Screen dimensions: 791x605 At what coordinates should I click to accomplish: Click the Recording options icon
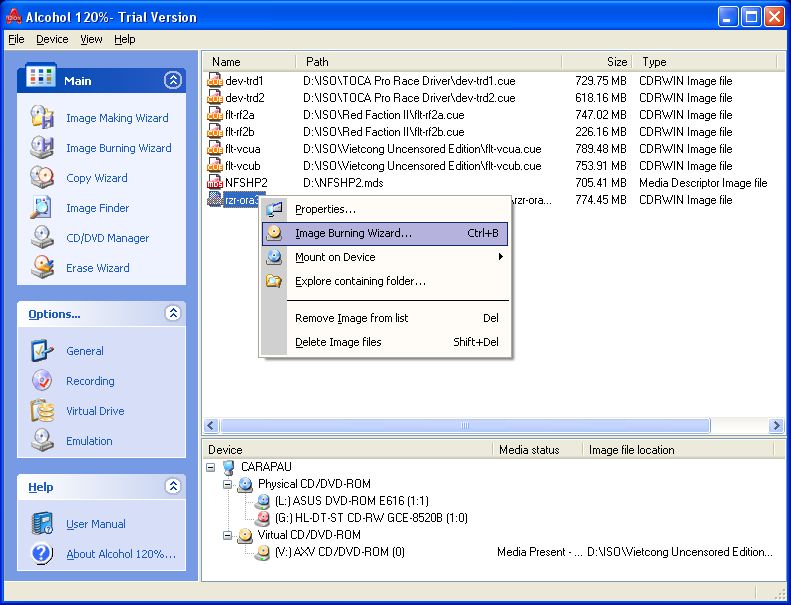[42, 380]
